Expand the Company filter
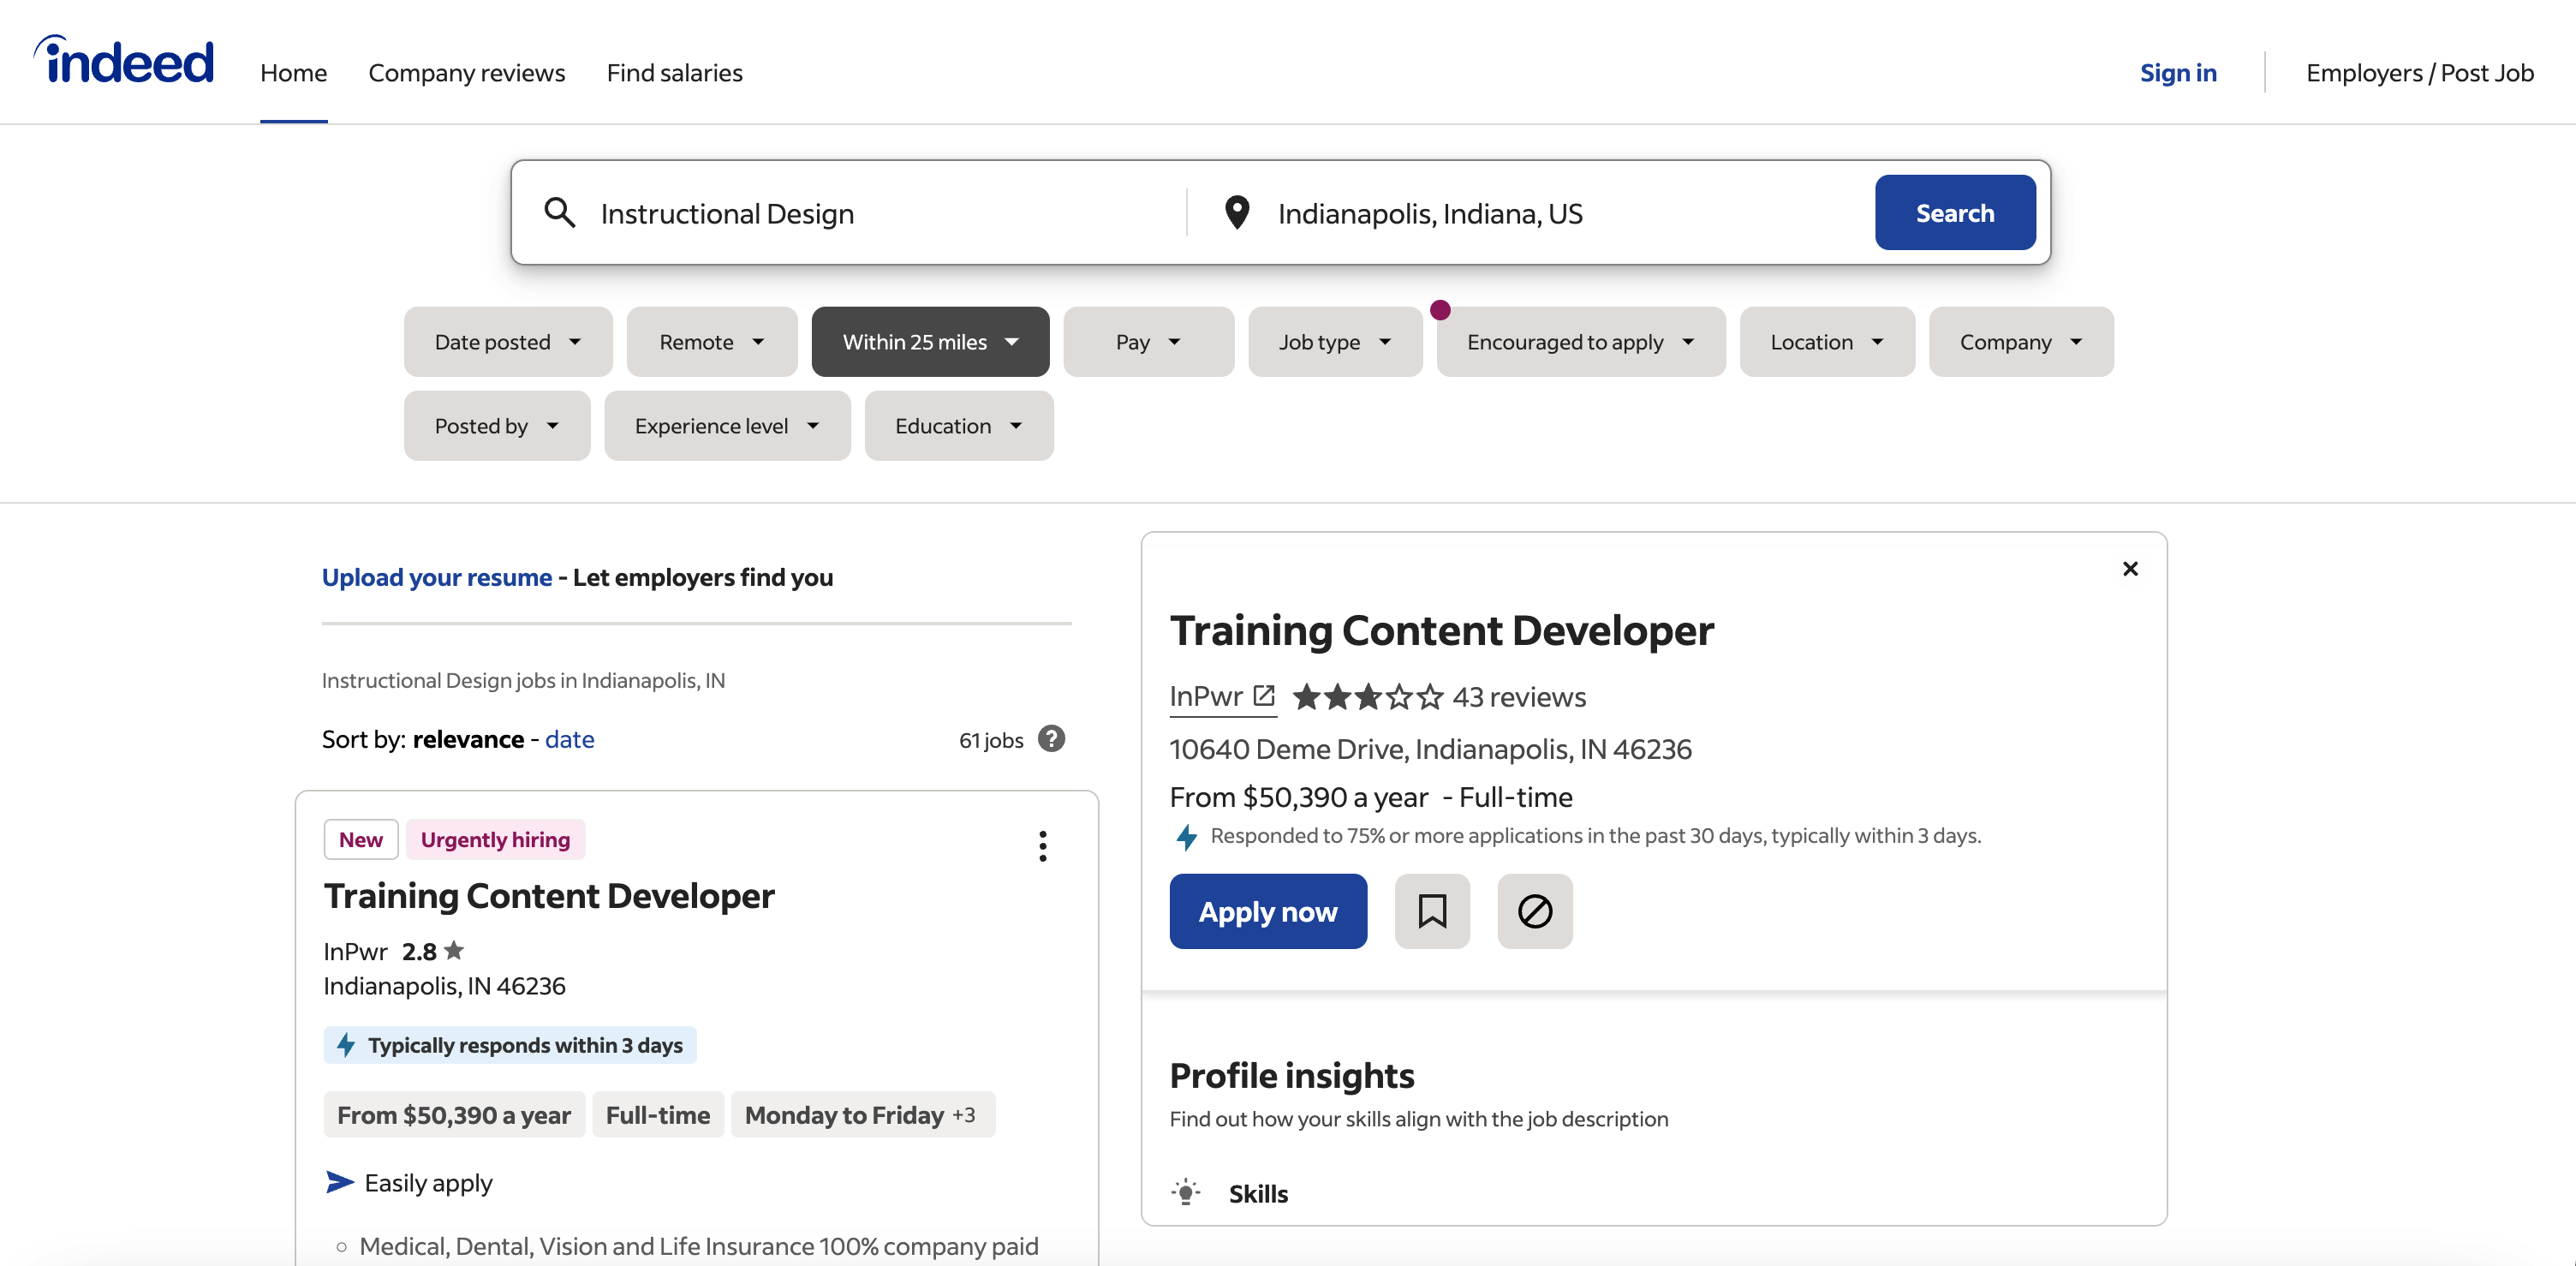Screen dimensions: 2576x1266 click(2021, 342)
